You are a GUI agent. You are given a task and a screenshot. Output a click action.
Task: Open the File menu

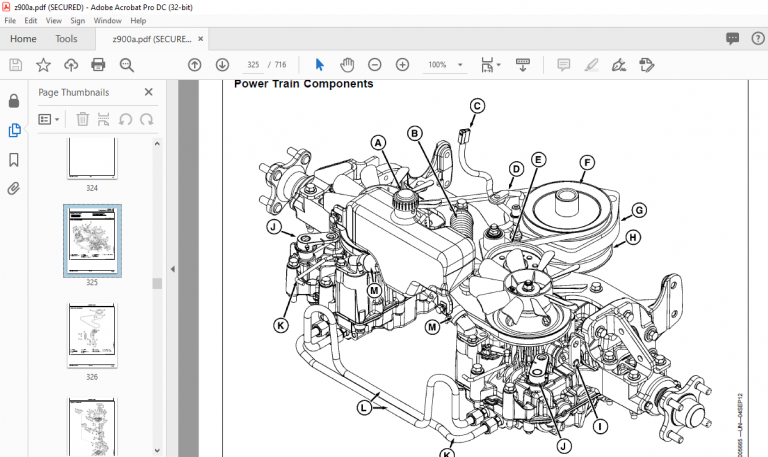10,21
